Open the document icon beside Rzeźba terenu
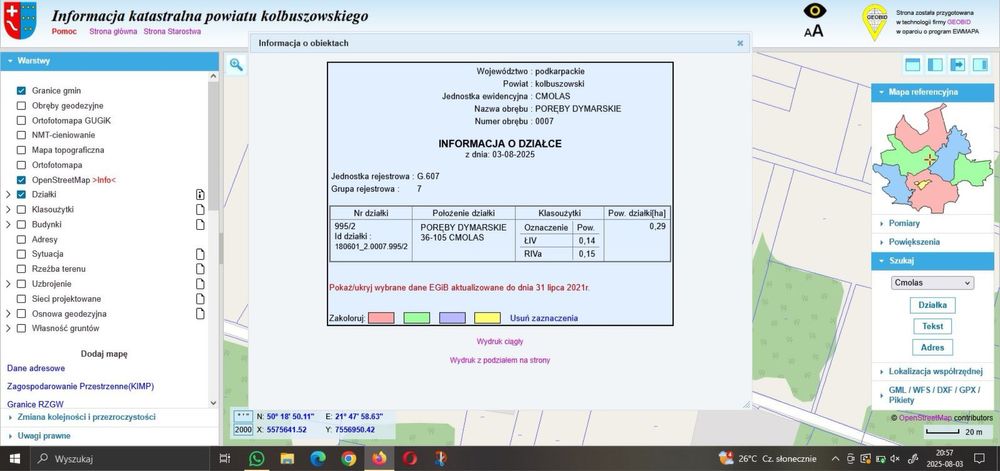Viewport: 1000px width, 471px height. [200, 269]
